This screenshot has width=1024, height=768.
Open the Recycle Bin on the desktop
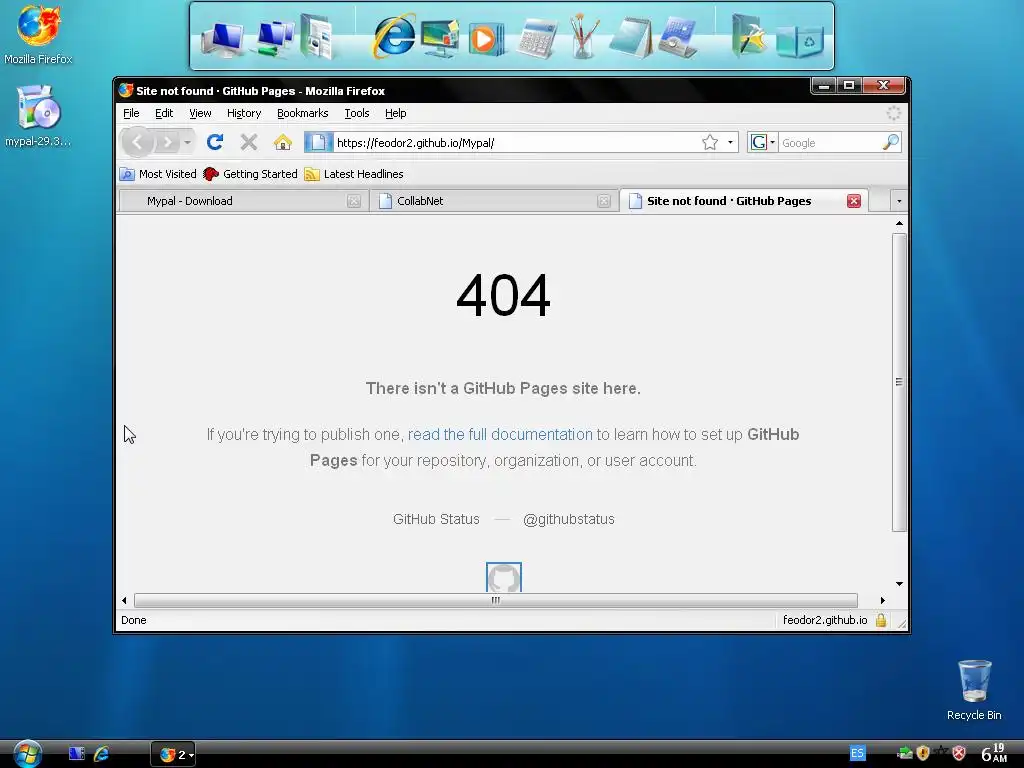(x=974, y=690)
